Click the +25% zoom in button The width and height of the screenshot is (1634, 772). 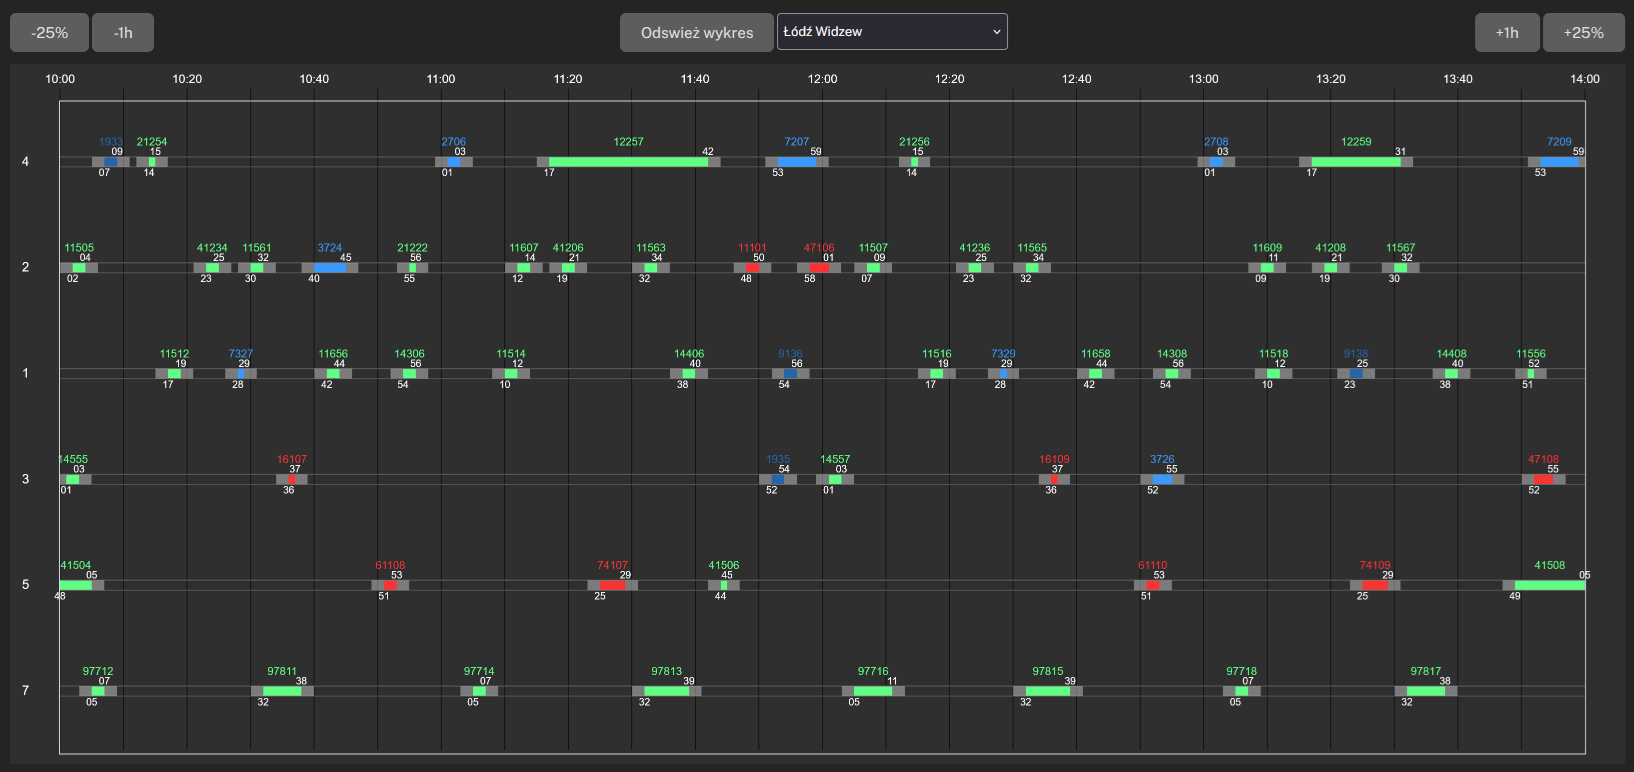click(x=1583, y=33)
